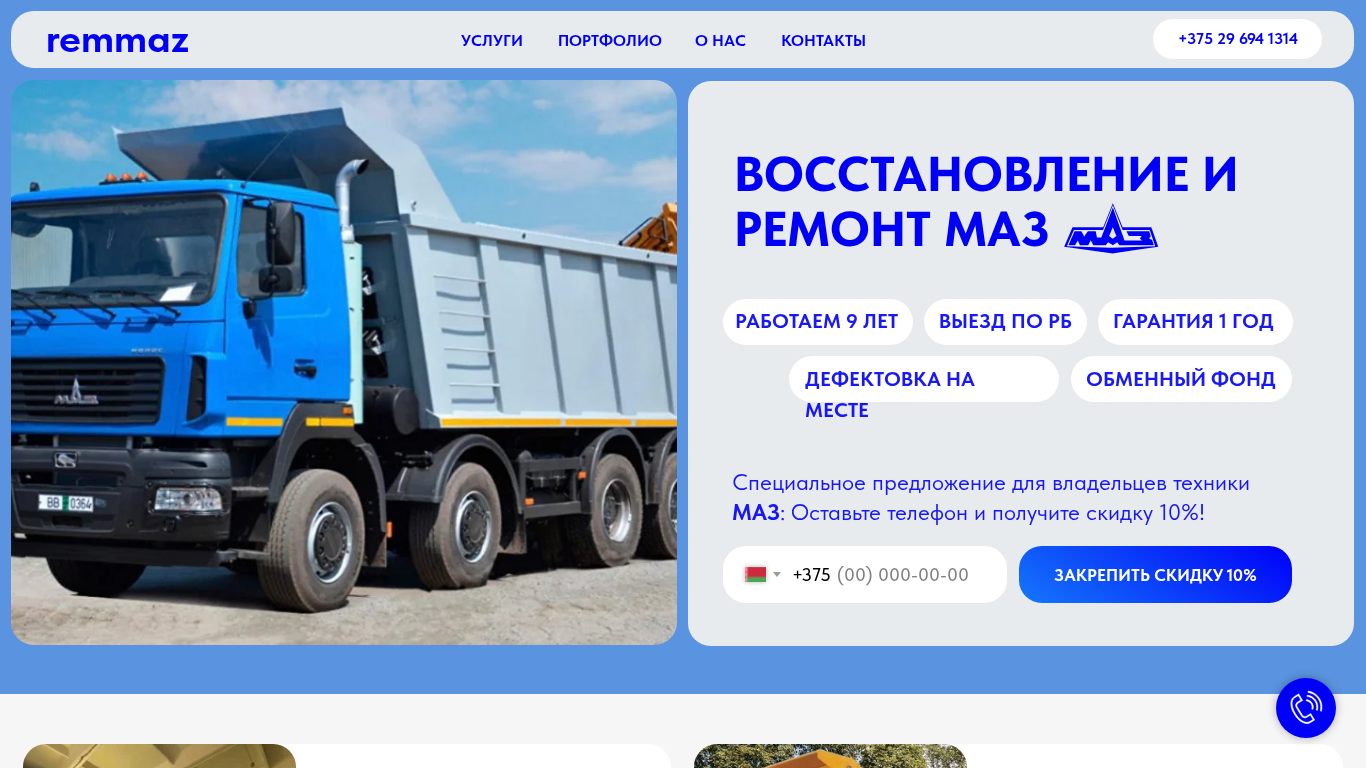
Task: Click the remmaz logo
Action: coord(117,41)
